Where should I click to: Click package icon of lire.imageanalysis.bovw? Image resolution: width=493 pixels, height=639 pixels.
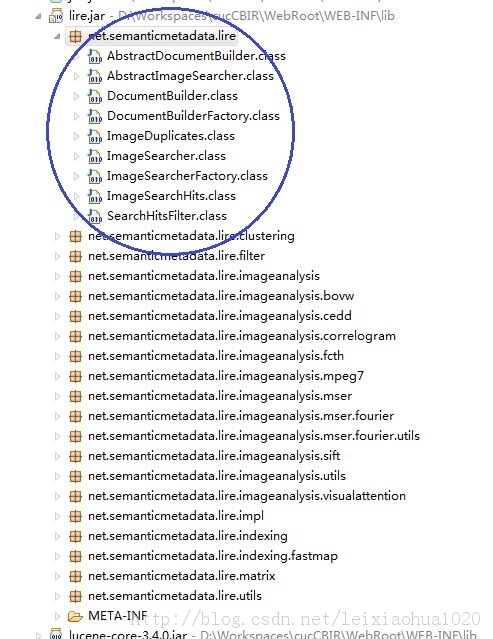click(x=75, y=296)
